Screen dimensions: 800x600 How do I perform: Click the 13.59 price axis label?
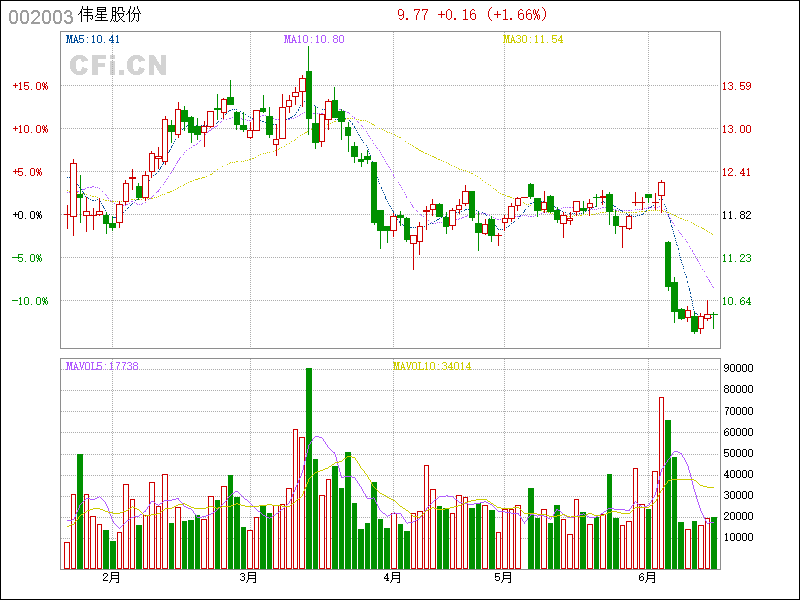tap(737, 86)
